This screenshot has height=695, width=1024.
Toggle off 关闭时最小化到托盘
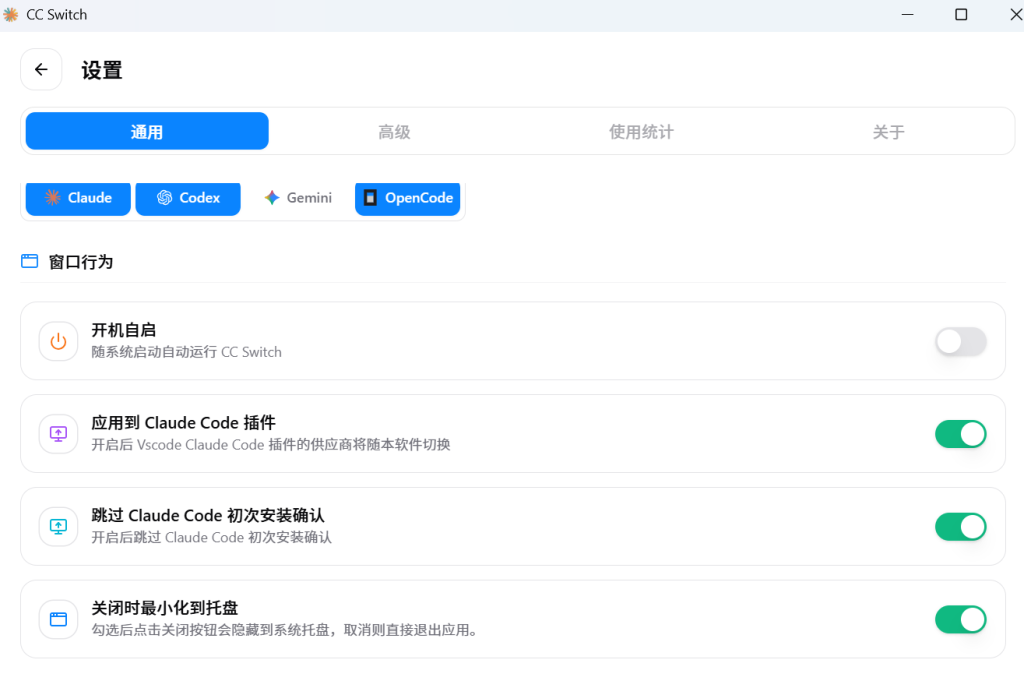tap(960, 619)
